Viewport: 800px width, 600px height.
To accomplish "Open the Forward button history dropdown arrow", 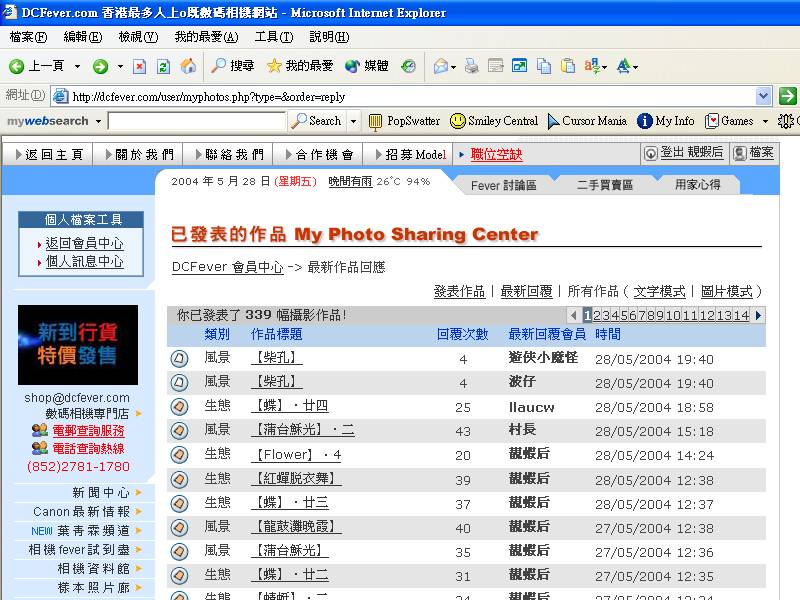I will (120, 66).
